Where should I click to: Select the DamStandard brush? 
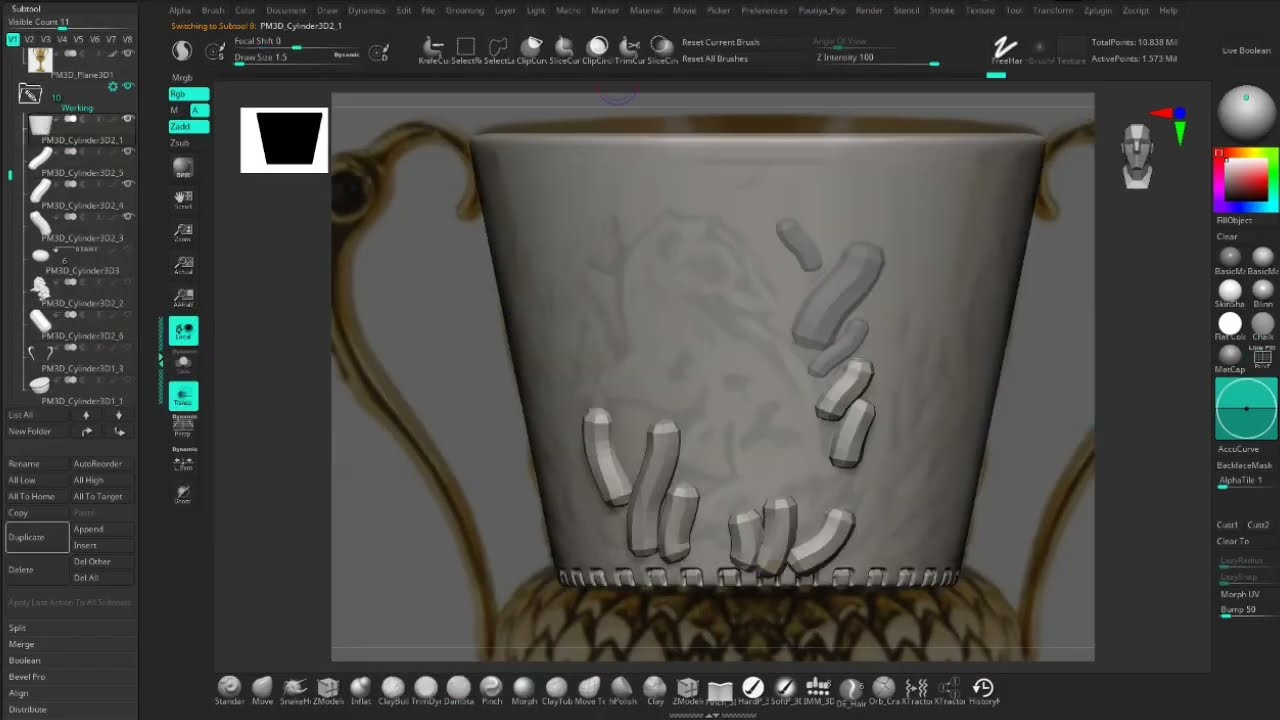point(459,690)
